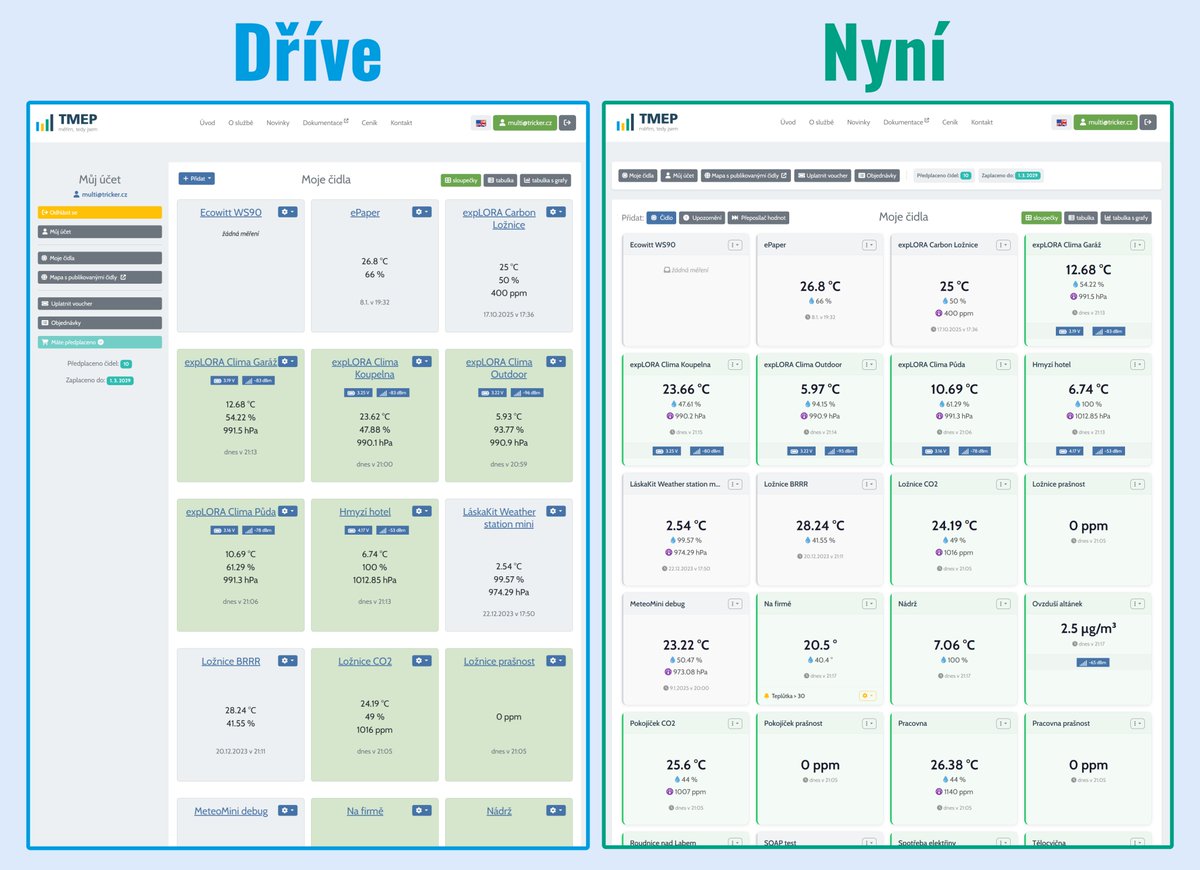Open 'Kontakt' nav item in Nyní screenshot
This screenshot has width=1200, height=870.
point(982,122)
